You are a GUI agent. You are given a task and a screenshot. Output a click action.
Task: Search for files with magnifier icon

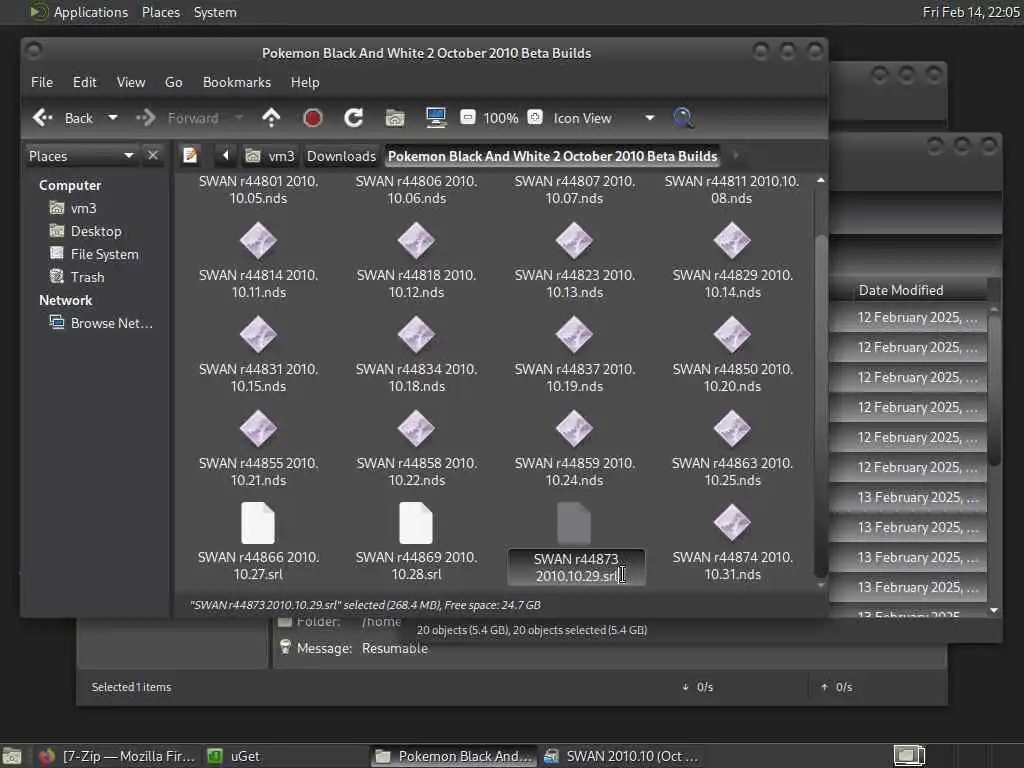coord(683,118)
